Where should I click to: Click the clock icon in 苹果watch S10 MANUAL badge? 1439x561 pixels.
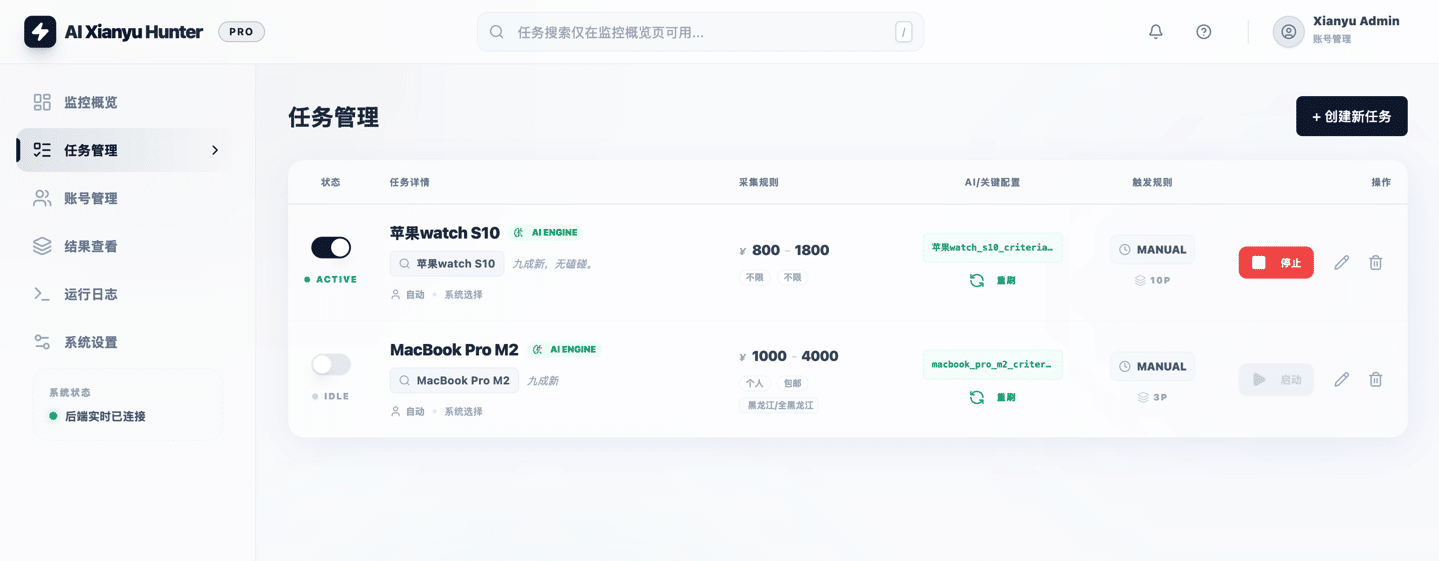coord(1125,250)
